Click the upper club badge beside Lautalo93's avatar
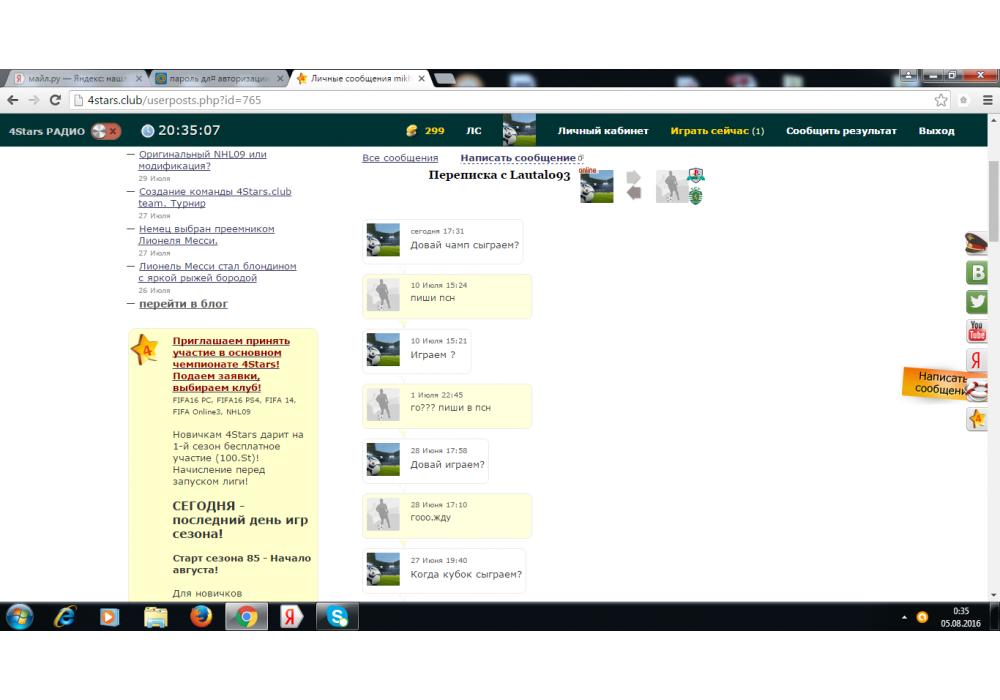This screenshot has height=700, width=1000. (x=696, y=175)
